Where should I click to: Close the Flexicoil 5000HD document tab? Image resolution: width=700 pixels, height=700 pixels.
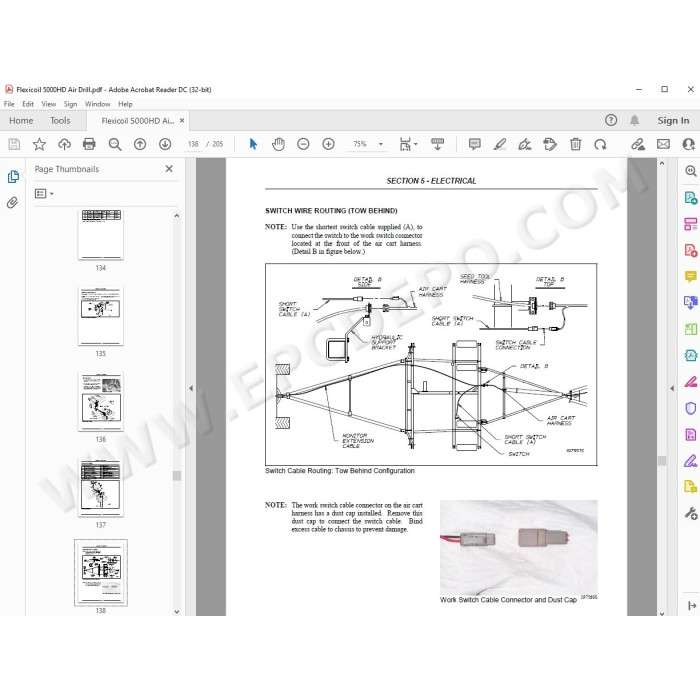click(x=182, y=121)
